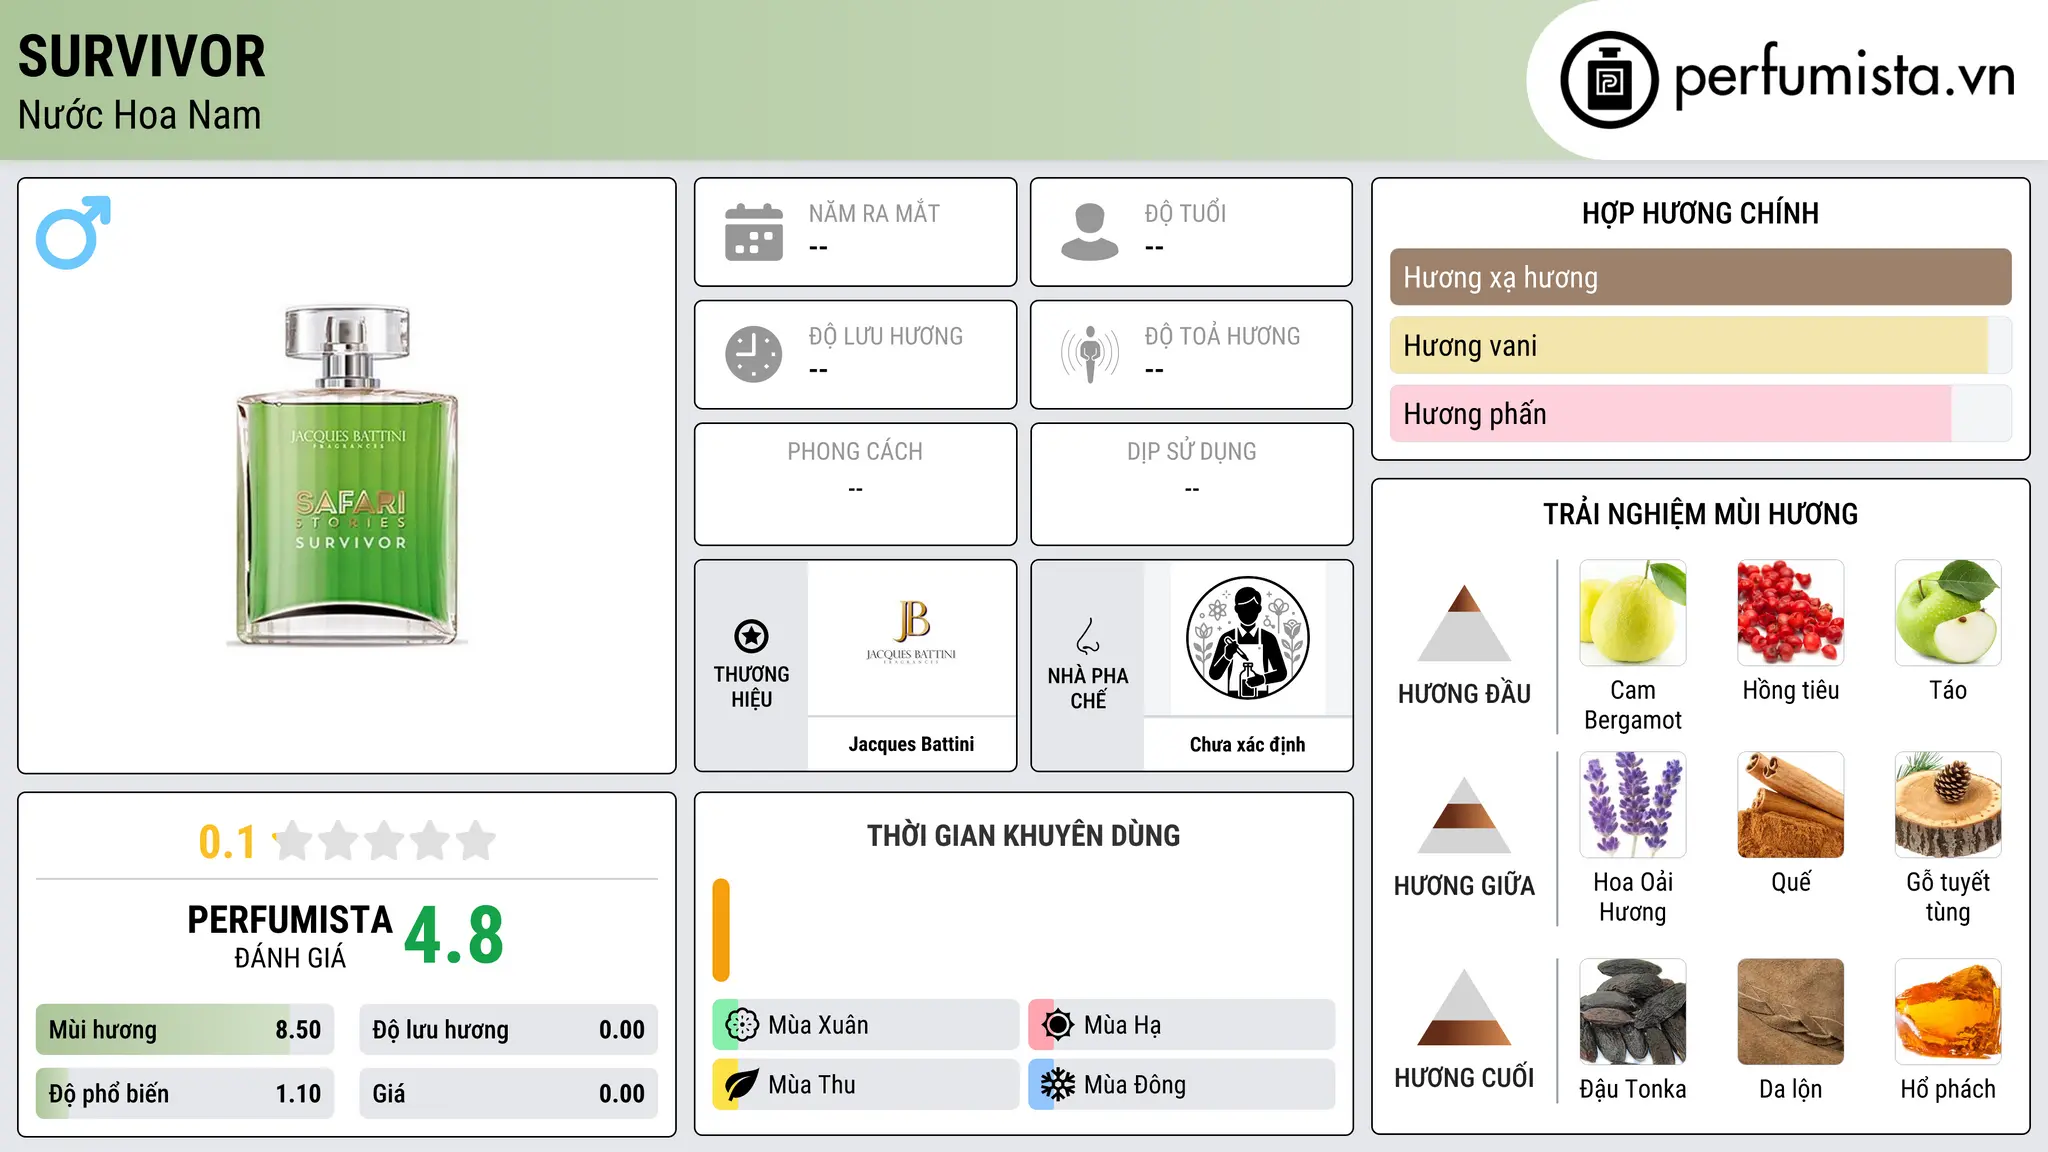
Task: Click the snowflake icon for Mùa Đông
Action: click(1058, 1085)
